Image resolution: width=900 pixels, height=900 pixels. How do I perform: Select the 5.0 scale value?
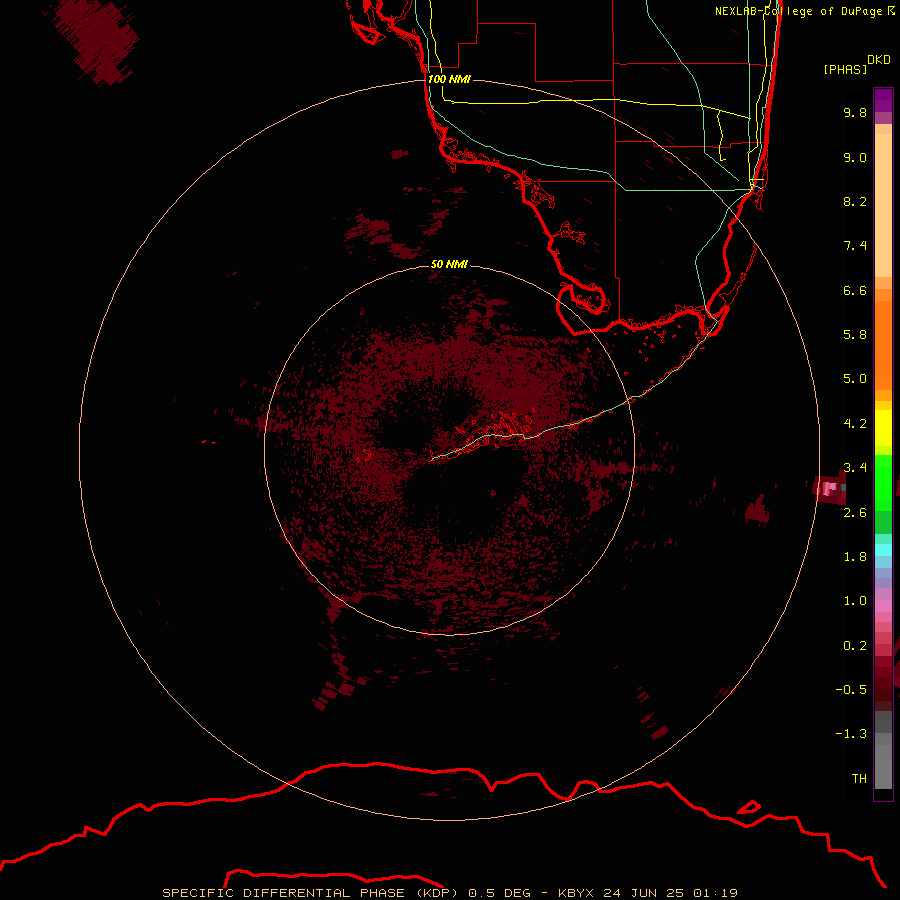point(855,379)
